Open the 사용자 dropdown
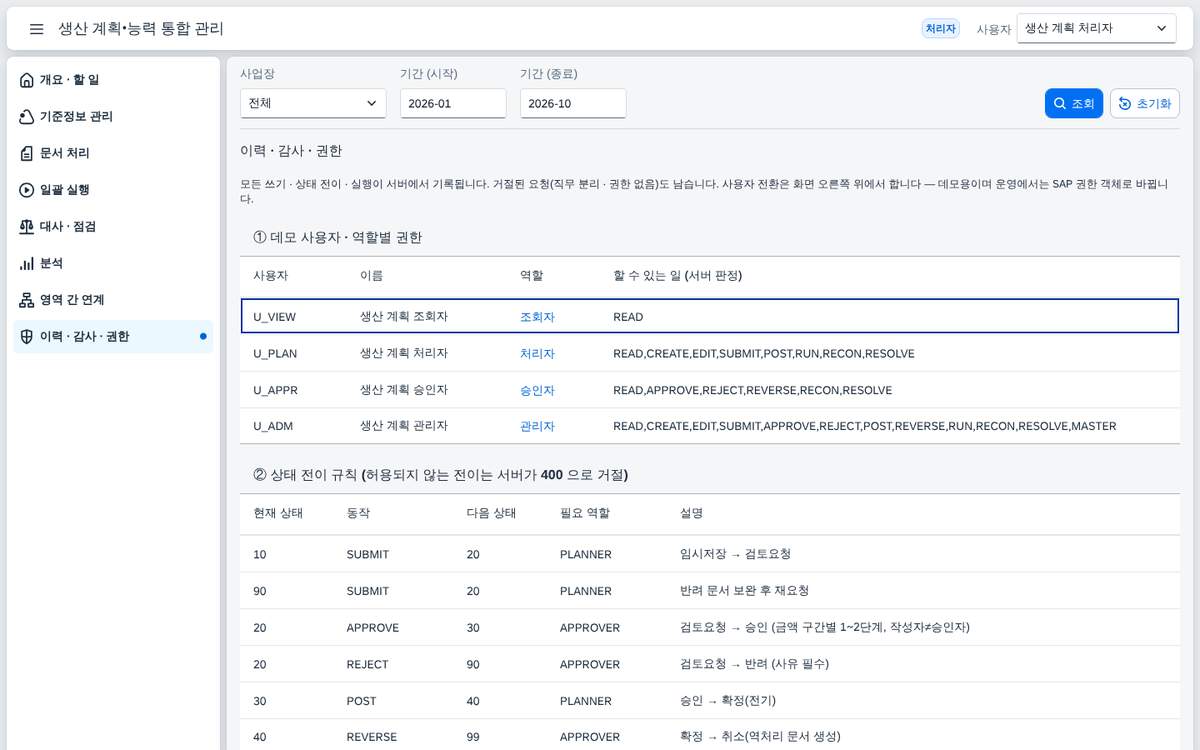 pos(1096,29)
